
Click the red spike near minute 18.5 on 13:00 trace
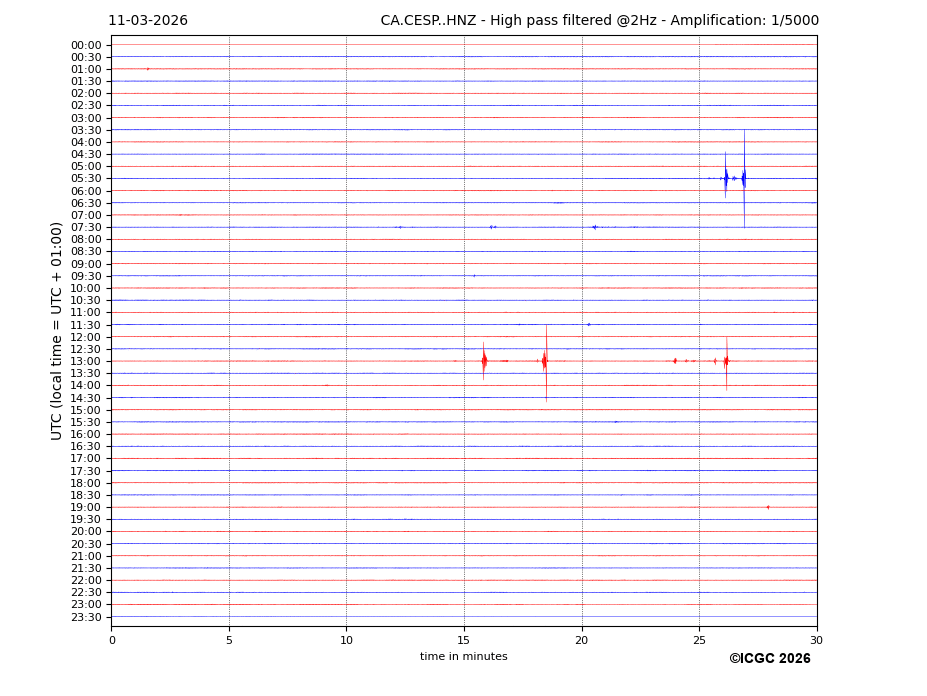click(545, 361)
